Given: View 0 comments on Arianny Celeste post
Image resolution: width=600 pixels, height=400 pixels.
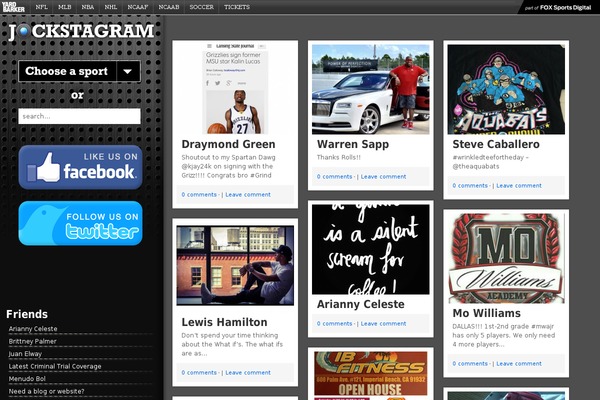Looking at the screenshot, I should (x=334, y=323).
